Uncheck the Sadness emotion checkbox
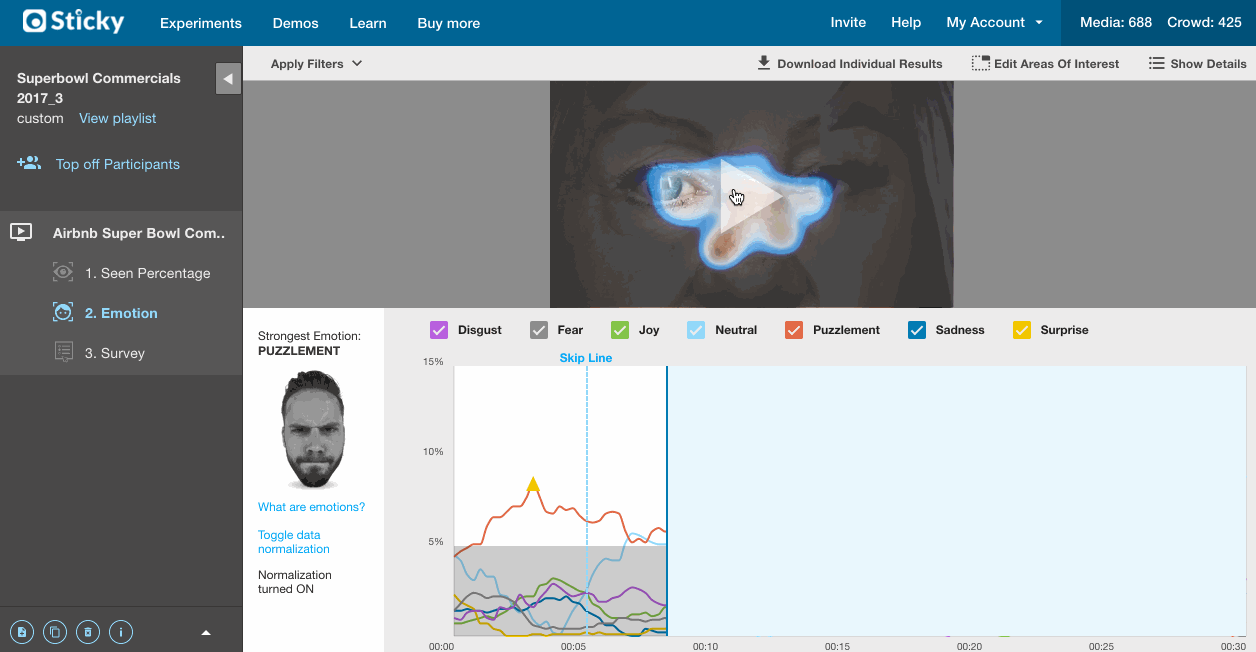 tap(916, 330)
